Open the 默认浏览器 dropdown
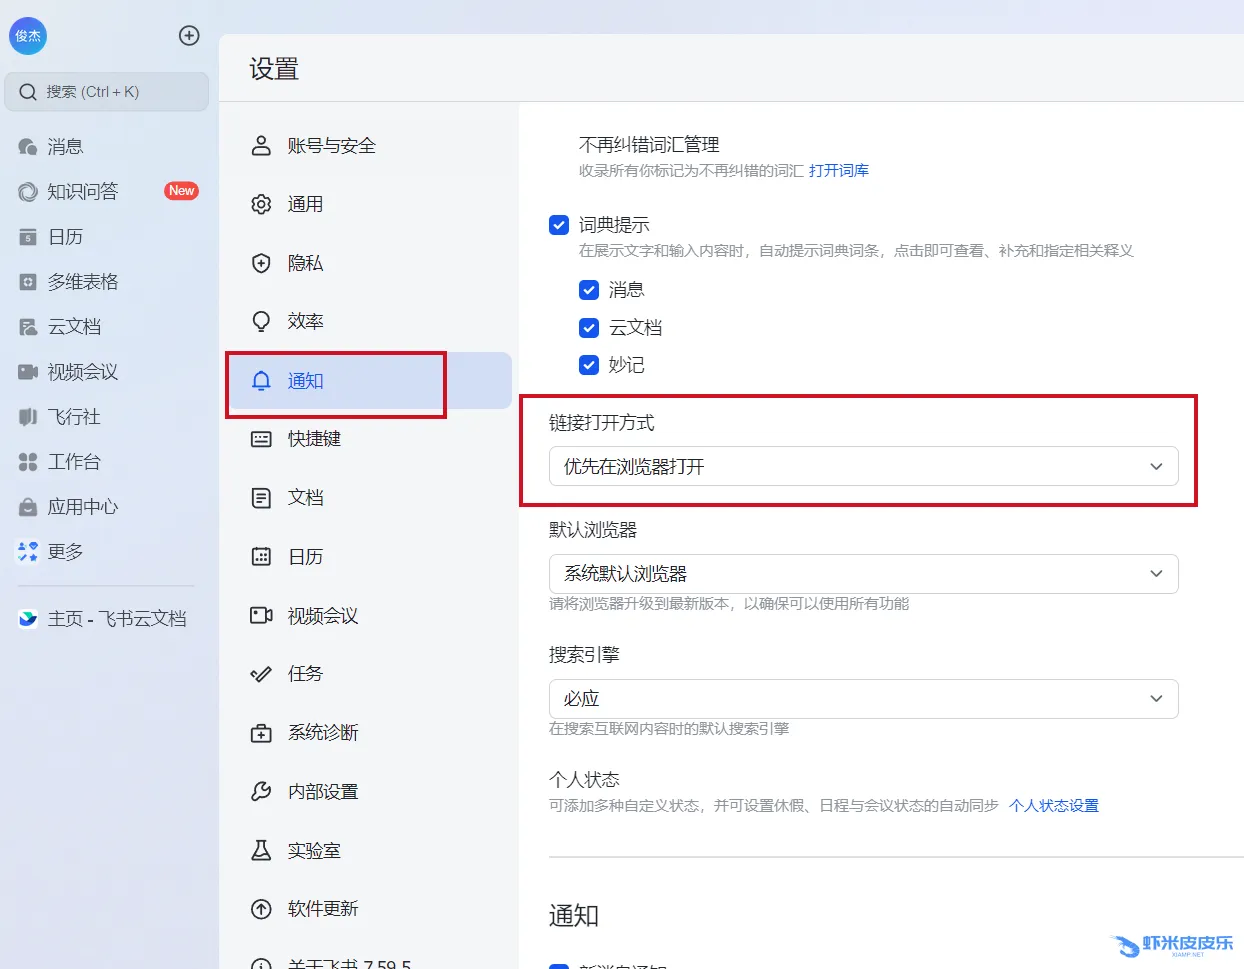This screenshot has height=969, width=1244. 863,574
